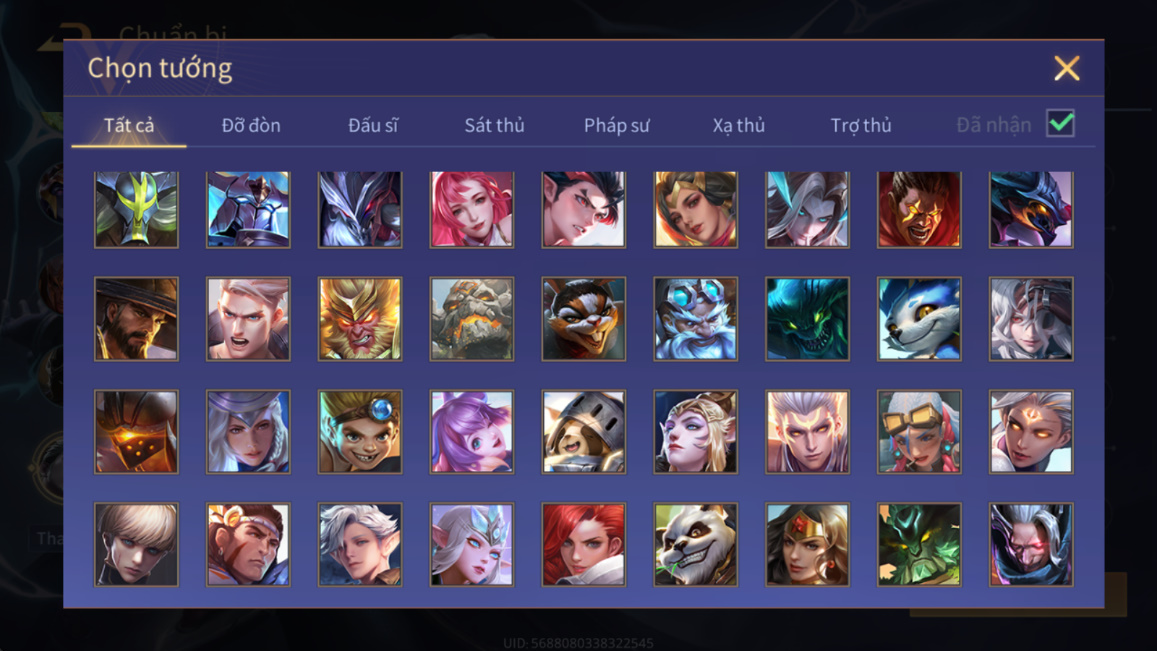Image resolution: width=1157 pixels, height=651 pixels.
Task: Select the red-haired woman hero portrait
Action: (584, 545)
